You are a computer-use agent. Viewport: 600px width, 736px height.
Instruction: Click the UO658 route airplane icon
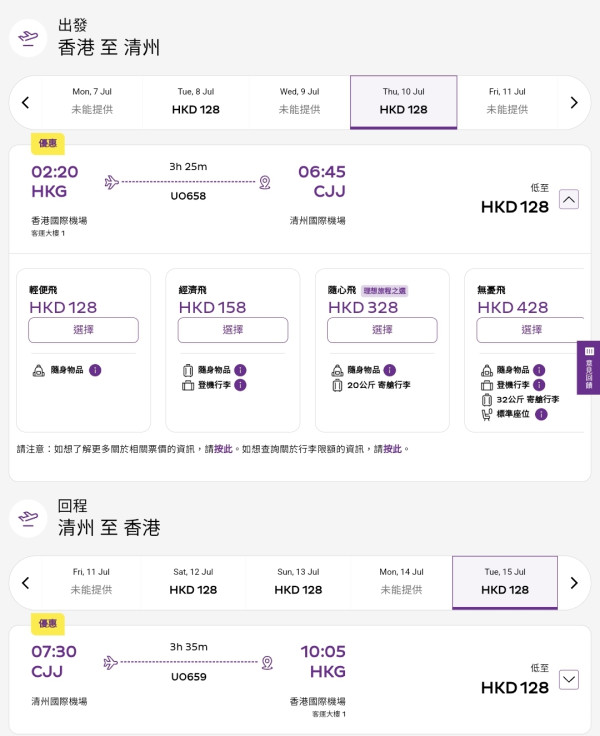tap(112, 182)
